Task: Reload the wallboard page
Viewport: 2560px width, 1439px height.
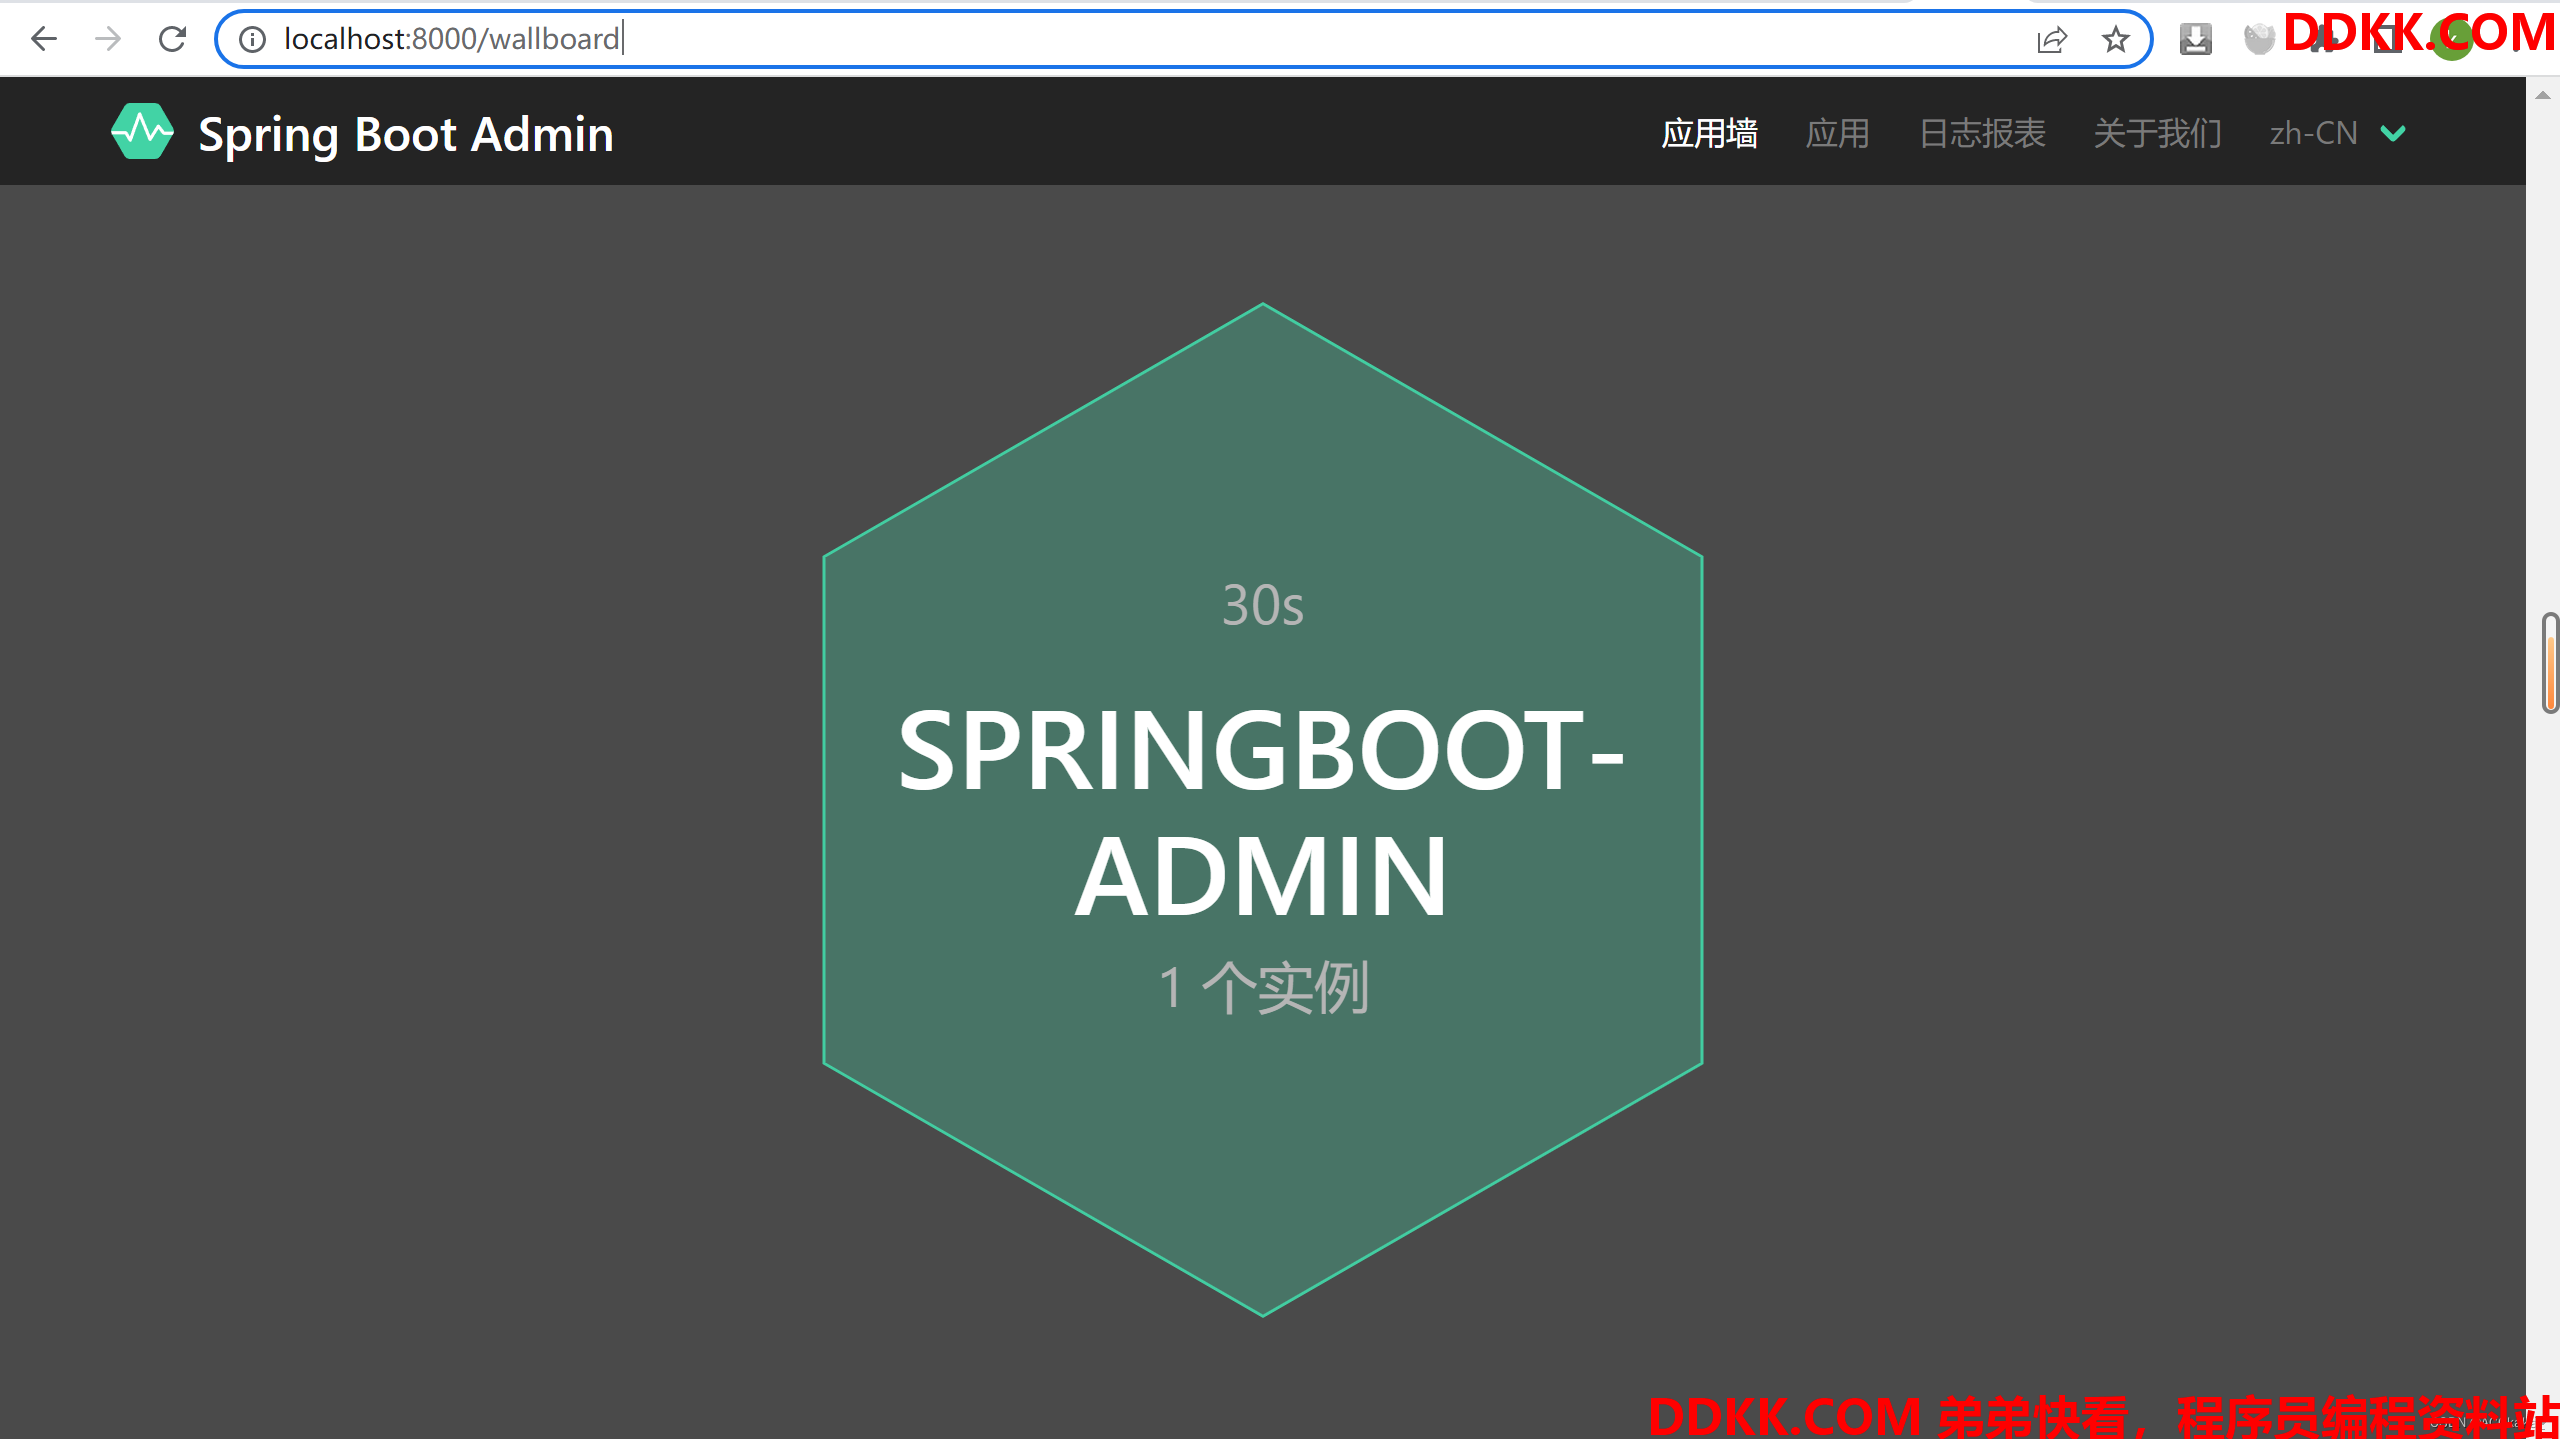Action: click(172, 39)
